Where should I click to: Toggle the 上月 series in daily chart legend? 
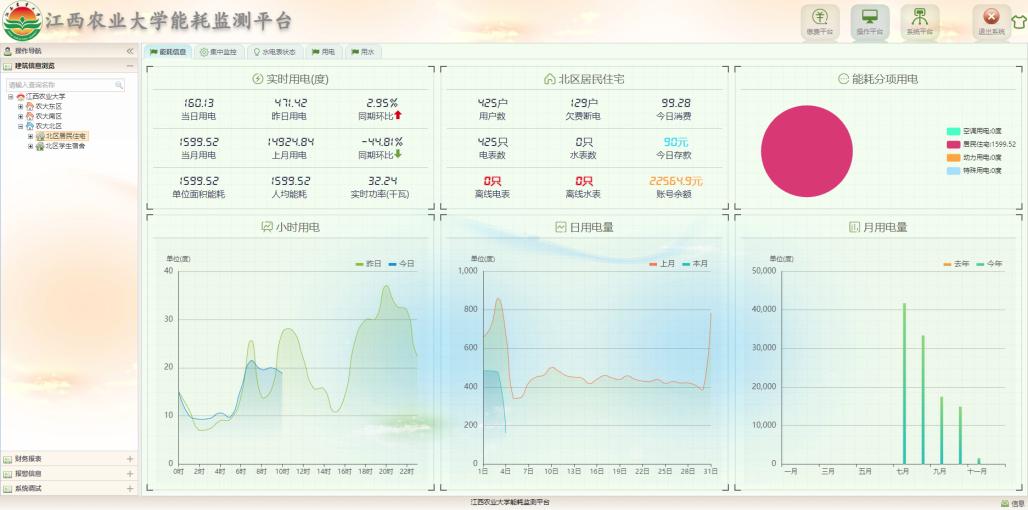coord(660,263)
